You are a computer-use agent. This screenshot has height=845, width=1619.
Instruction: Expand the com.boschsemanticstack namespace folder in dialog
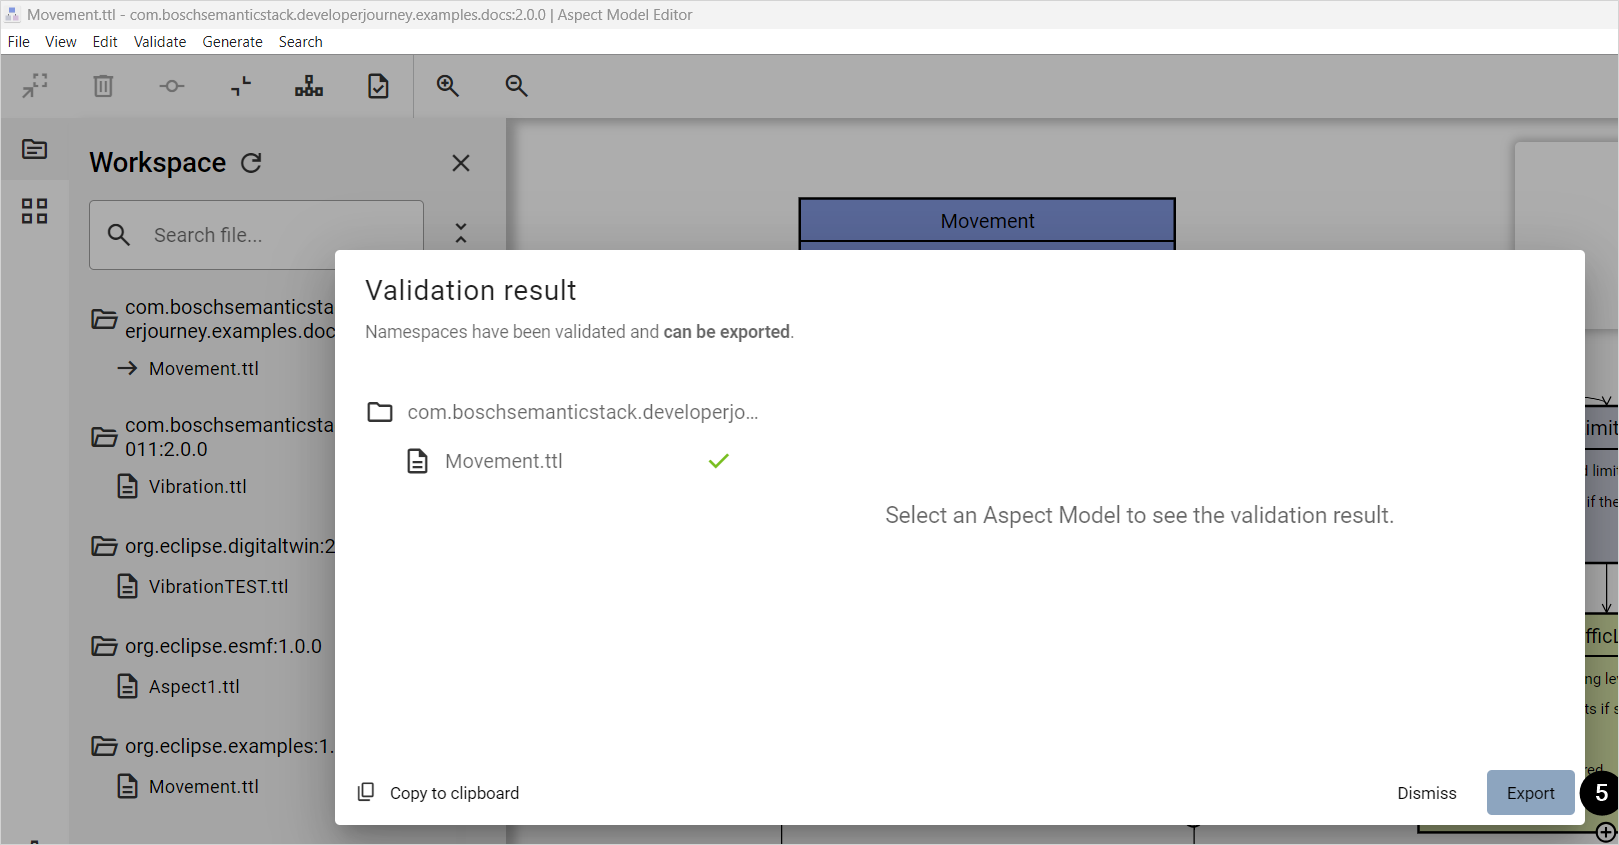(x=380, y=412)
